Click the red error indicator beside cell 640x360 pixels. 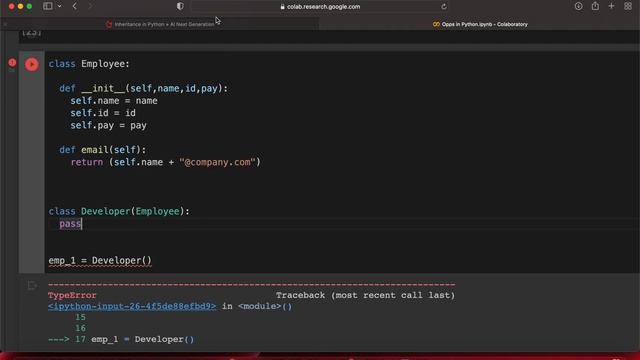(x=12, y=62)
